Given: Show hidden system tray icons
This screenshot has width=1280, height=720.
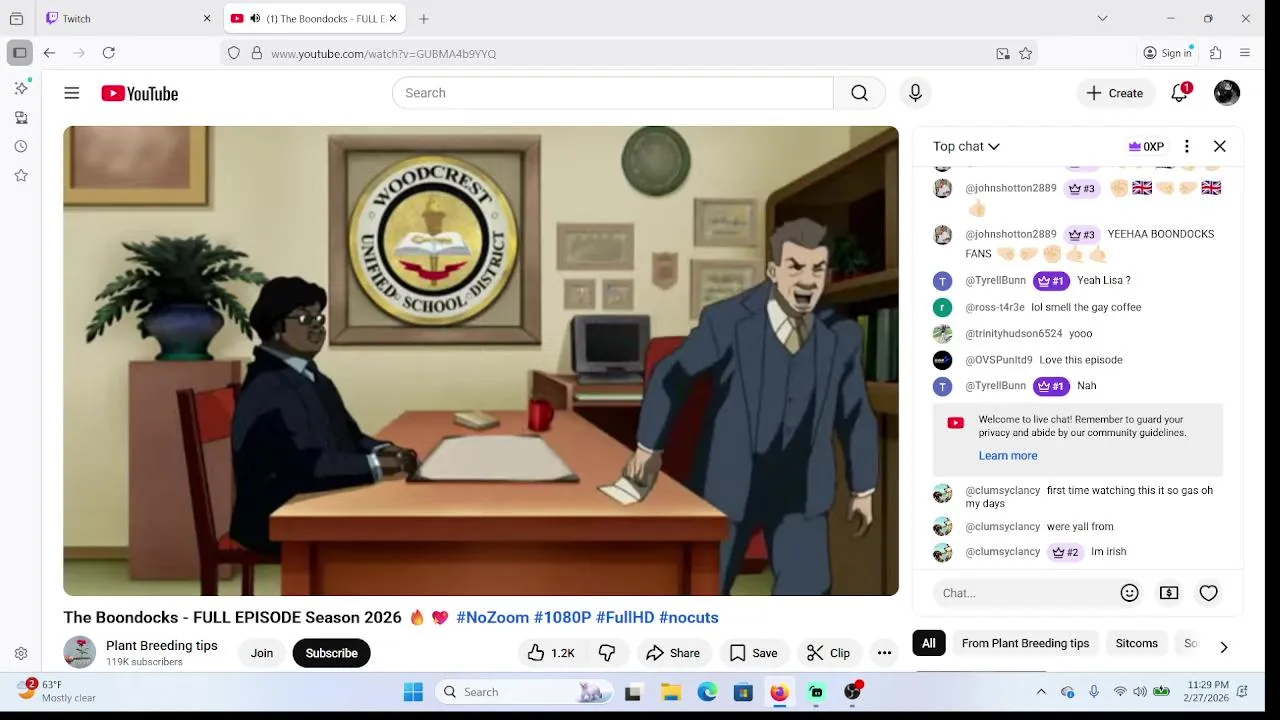Looking at the screenshot, I should coord(1041,692).
